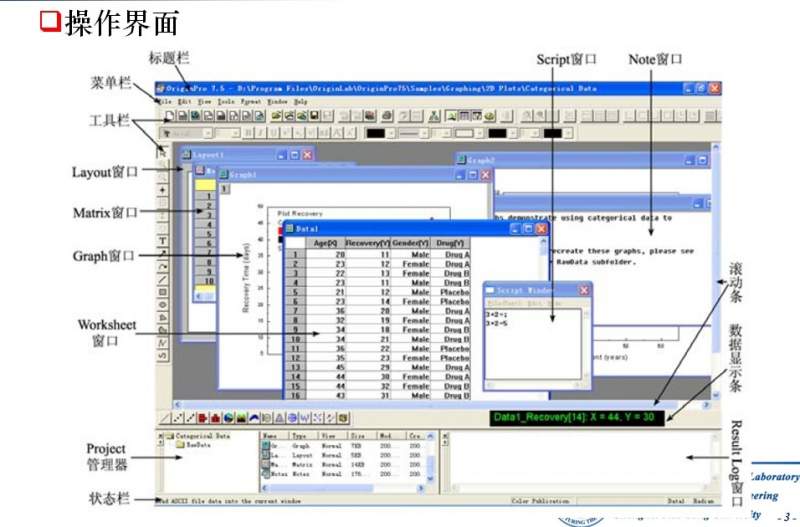Click the workspace horizontal scrollbar

click(441, 405)
